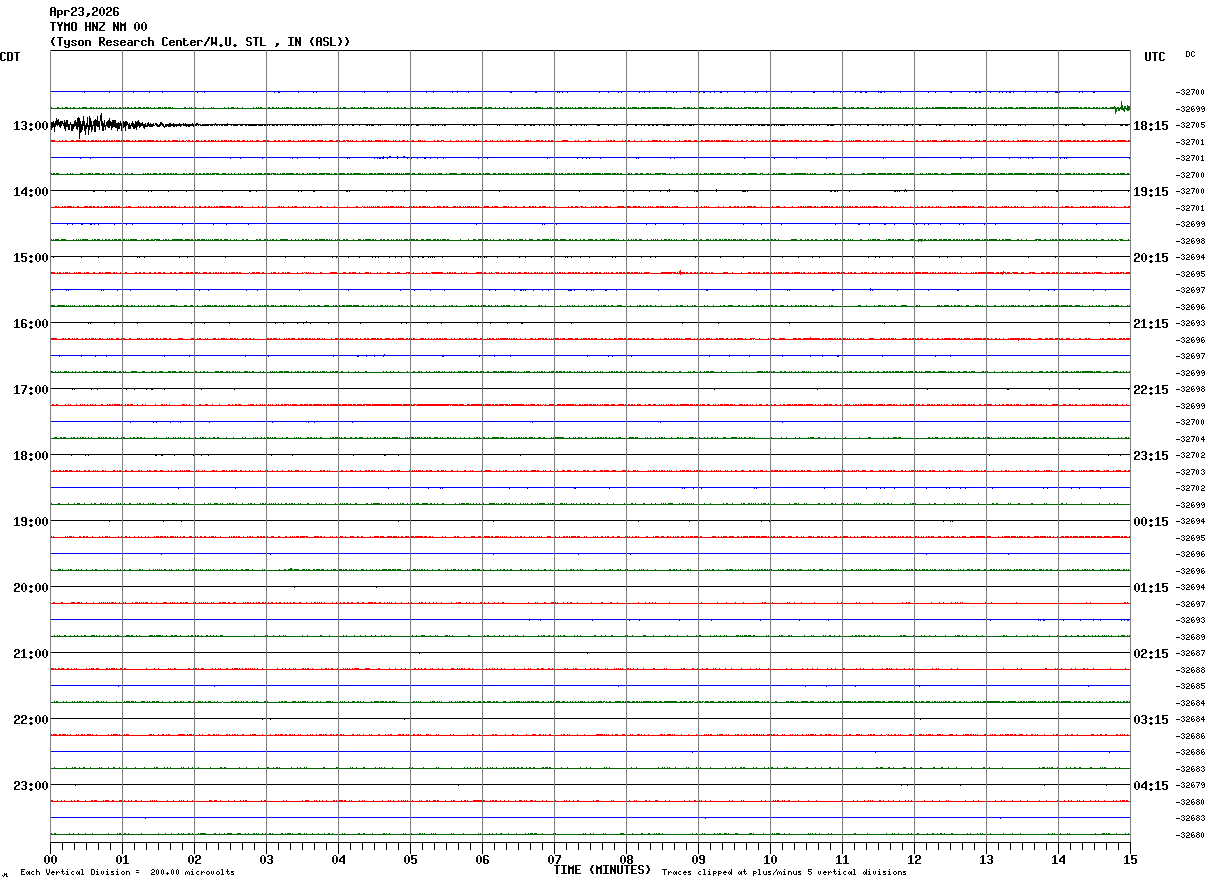Image resolution: width=1210 pixels, height=886 pixels.
Task: Select the DC value -32705
Action: [x=1192, y=125]
